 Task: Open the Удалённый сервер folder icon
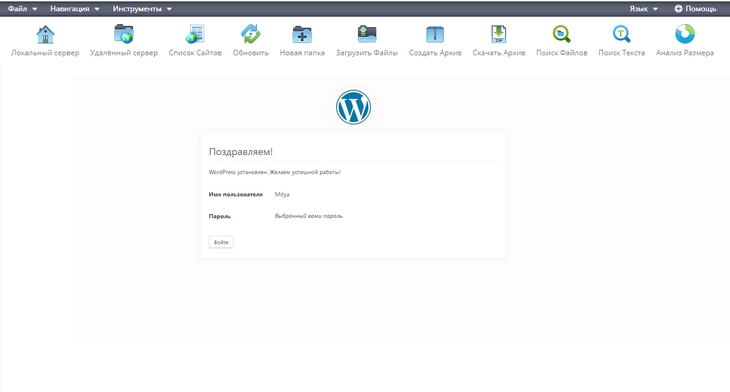point(124,34)
